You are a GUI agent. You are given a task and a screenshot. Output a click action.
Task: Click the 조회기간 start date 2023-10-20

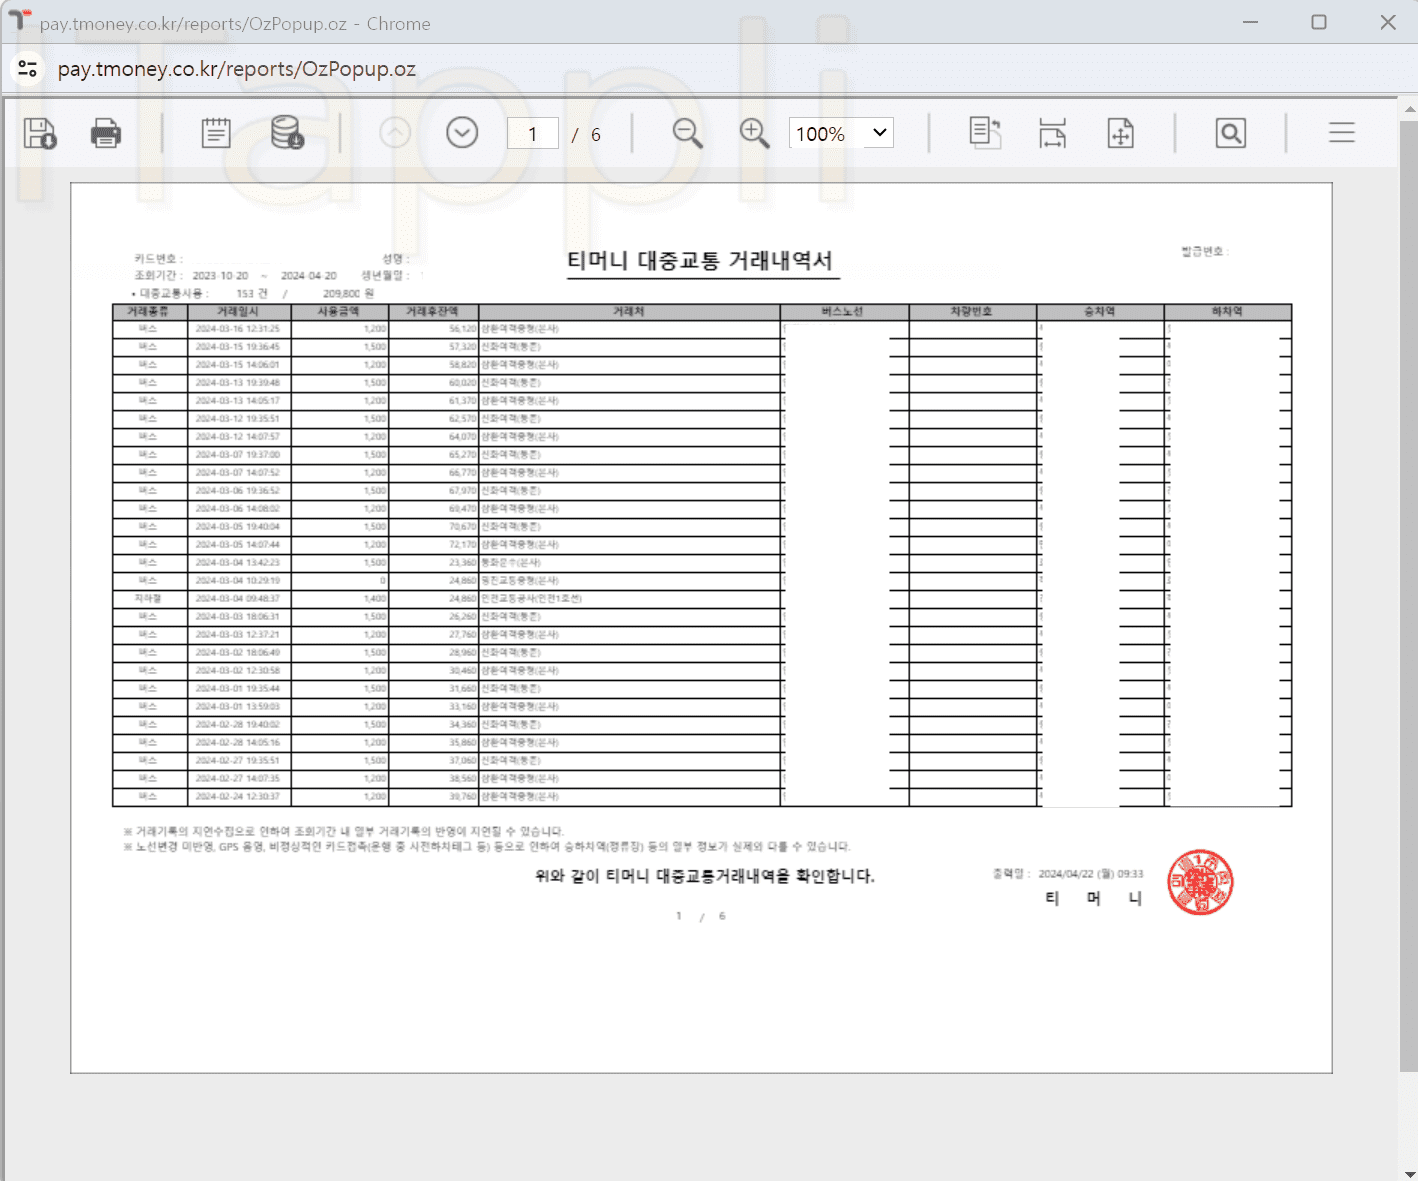pos(220,276)
